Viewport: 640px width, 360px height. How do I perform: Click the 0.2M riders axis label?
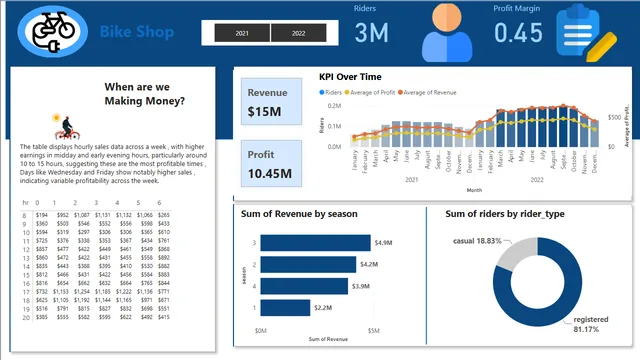(334, 106)
